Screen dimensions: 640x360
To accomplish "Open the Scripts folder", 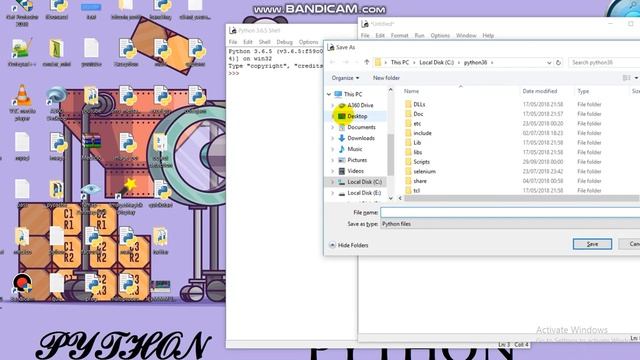I will click(x=422, y=162).
